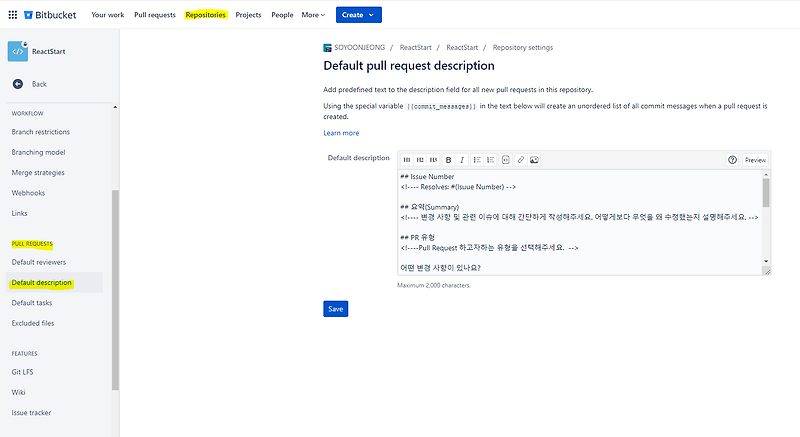Apply Heading 1 formatting in editor
Image resolution: width=800 pixels, height=437 pixels.
[x=407, y=160]
